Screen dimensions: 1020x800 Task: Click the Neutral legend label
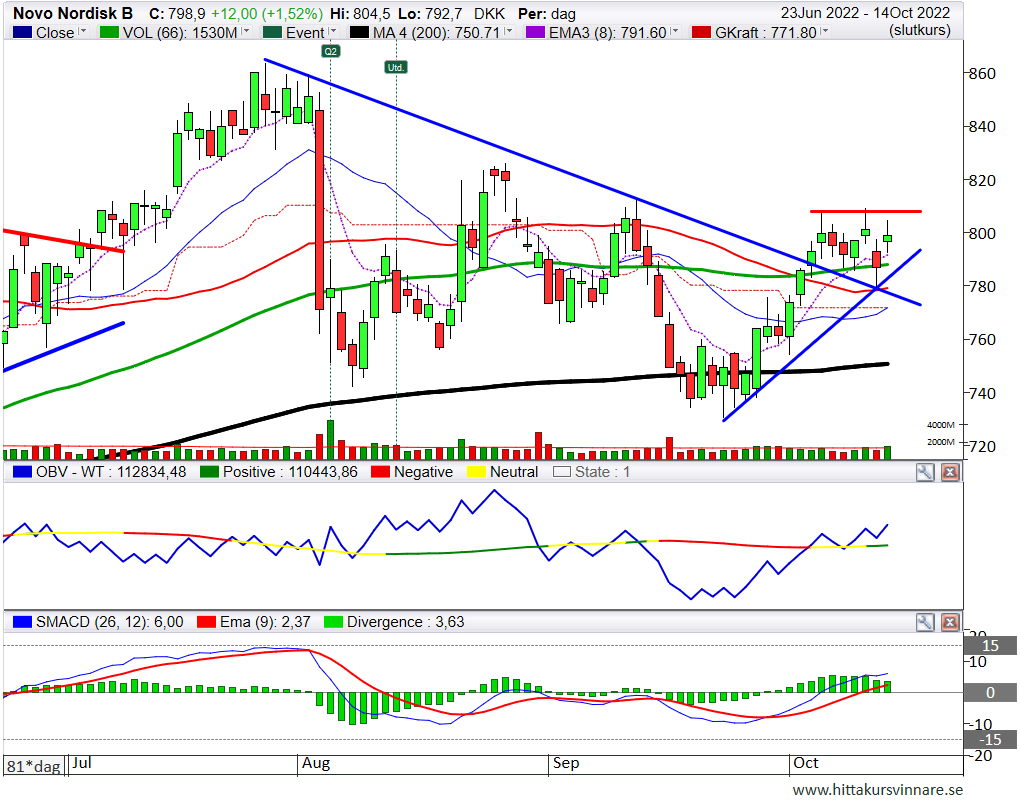(x=514, y=472)
